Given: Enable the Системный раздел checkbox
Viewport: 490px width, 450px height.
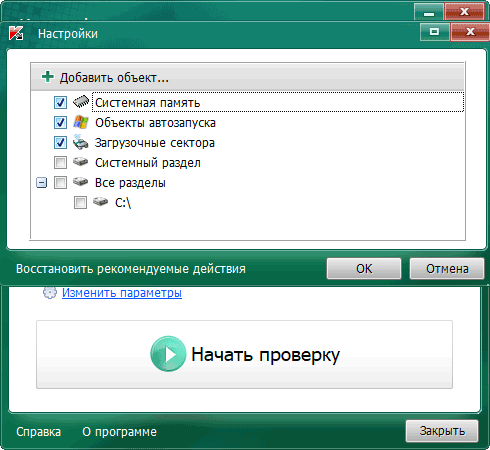Looking at the screenshot, I should point(60,163).
